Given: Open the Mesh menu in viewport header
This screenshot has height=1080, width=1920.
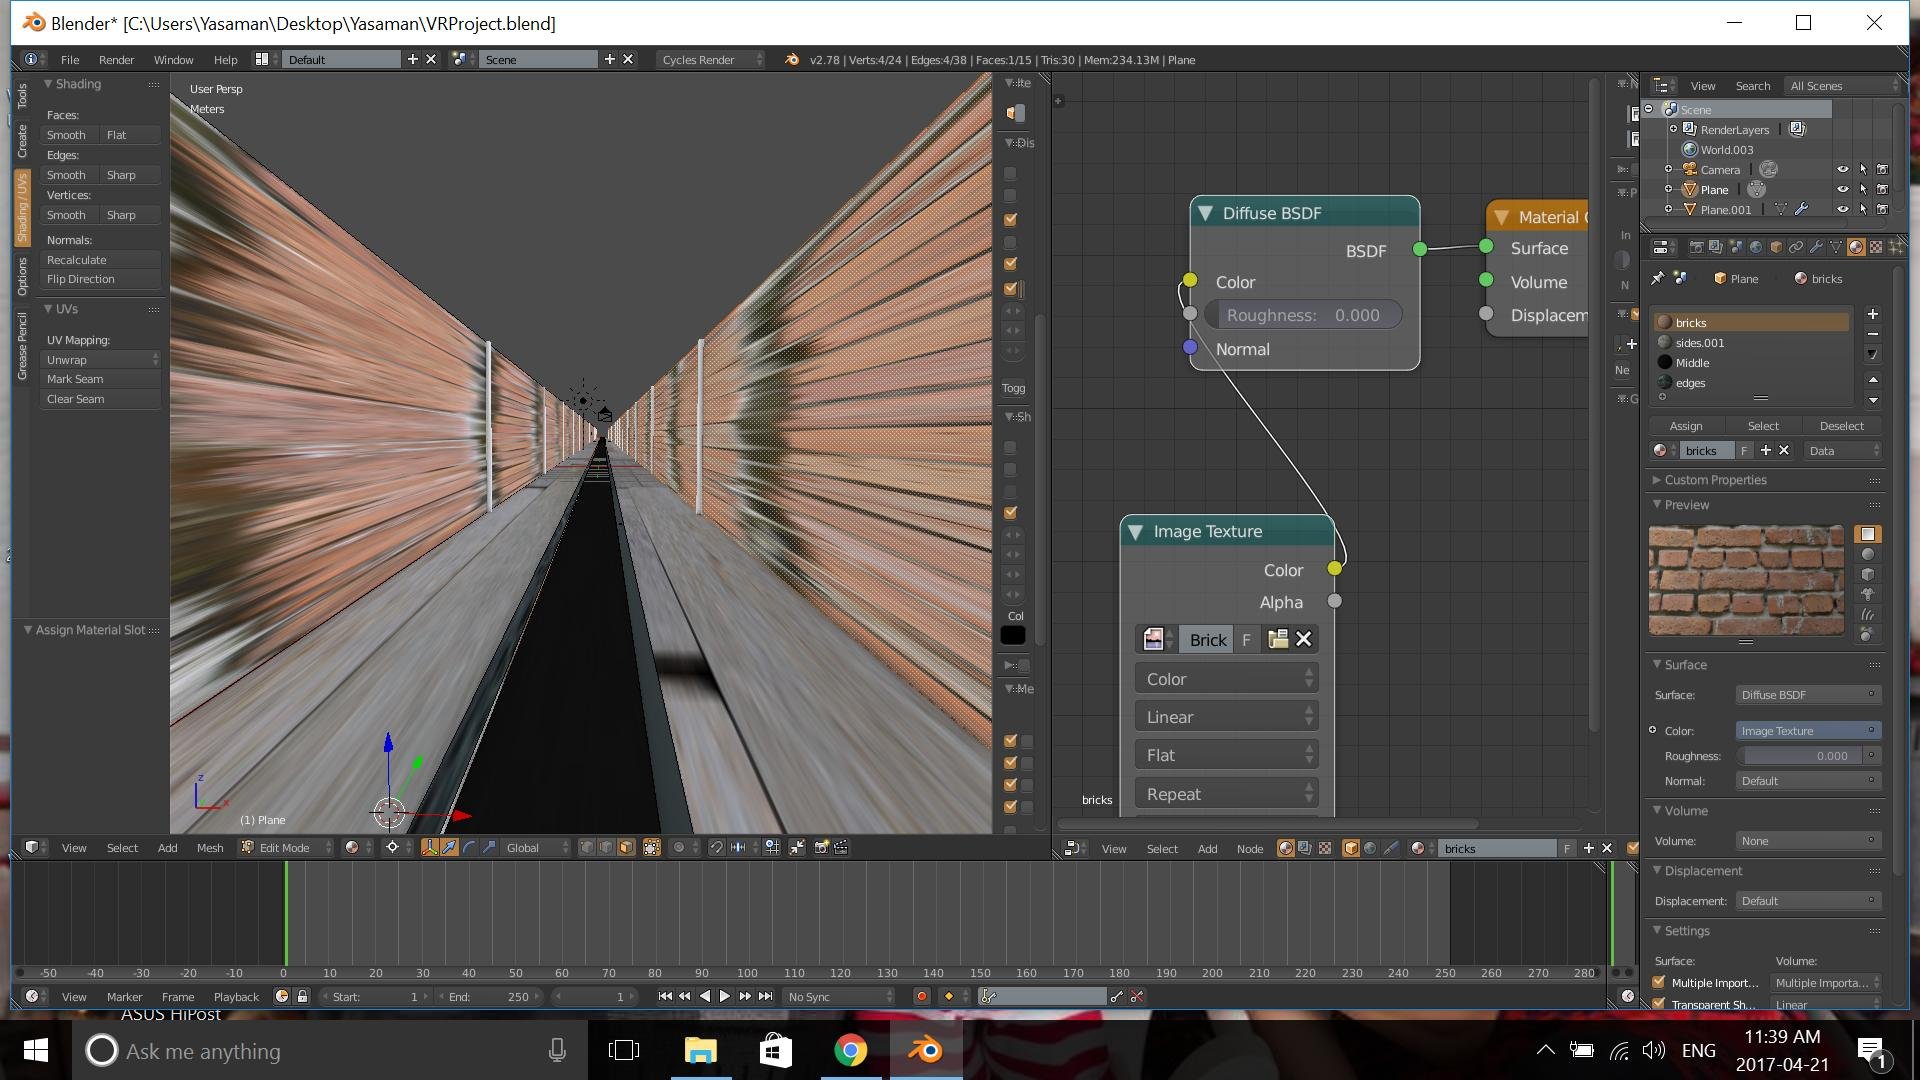Looking at the screenshot, I should click(x=210, y=848).
